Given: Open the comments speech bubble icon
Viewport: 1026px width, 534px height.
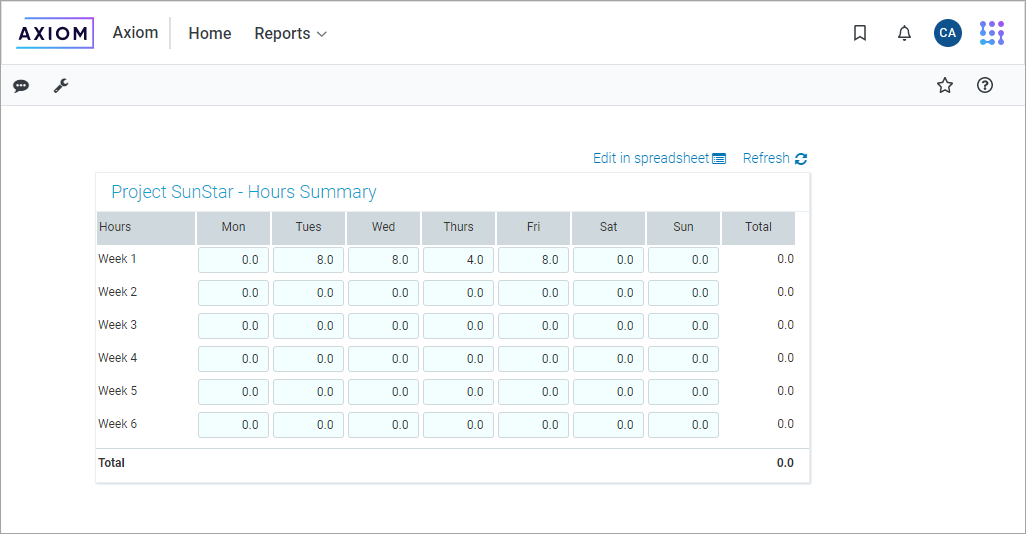Looking at the screenshot, I should coord(21,86).
